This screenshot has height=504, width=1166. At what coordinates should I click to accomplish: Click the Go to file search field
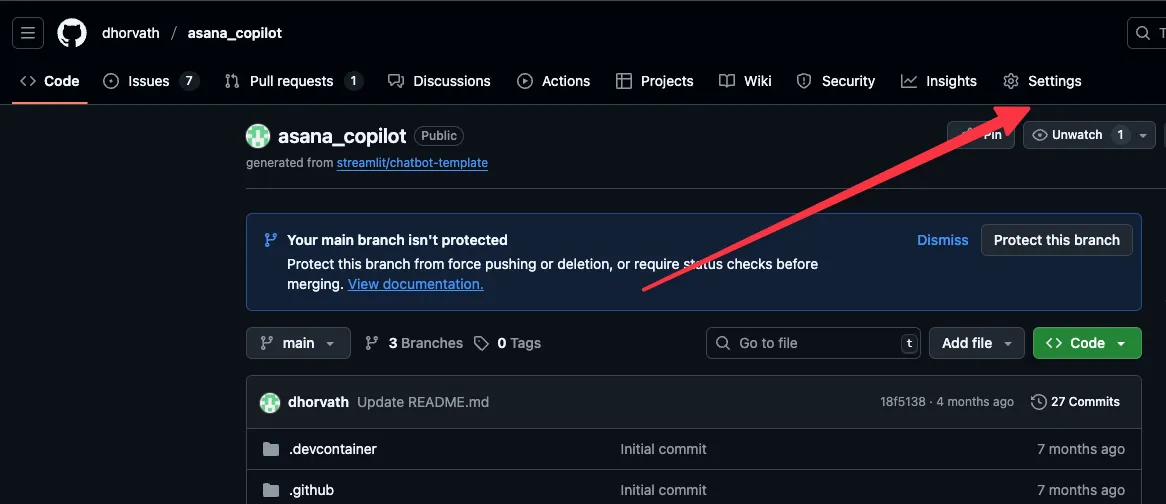[x=813, y=343]
